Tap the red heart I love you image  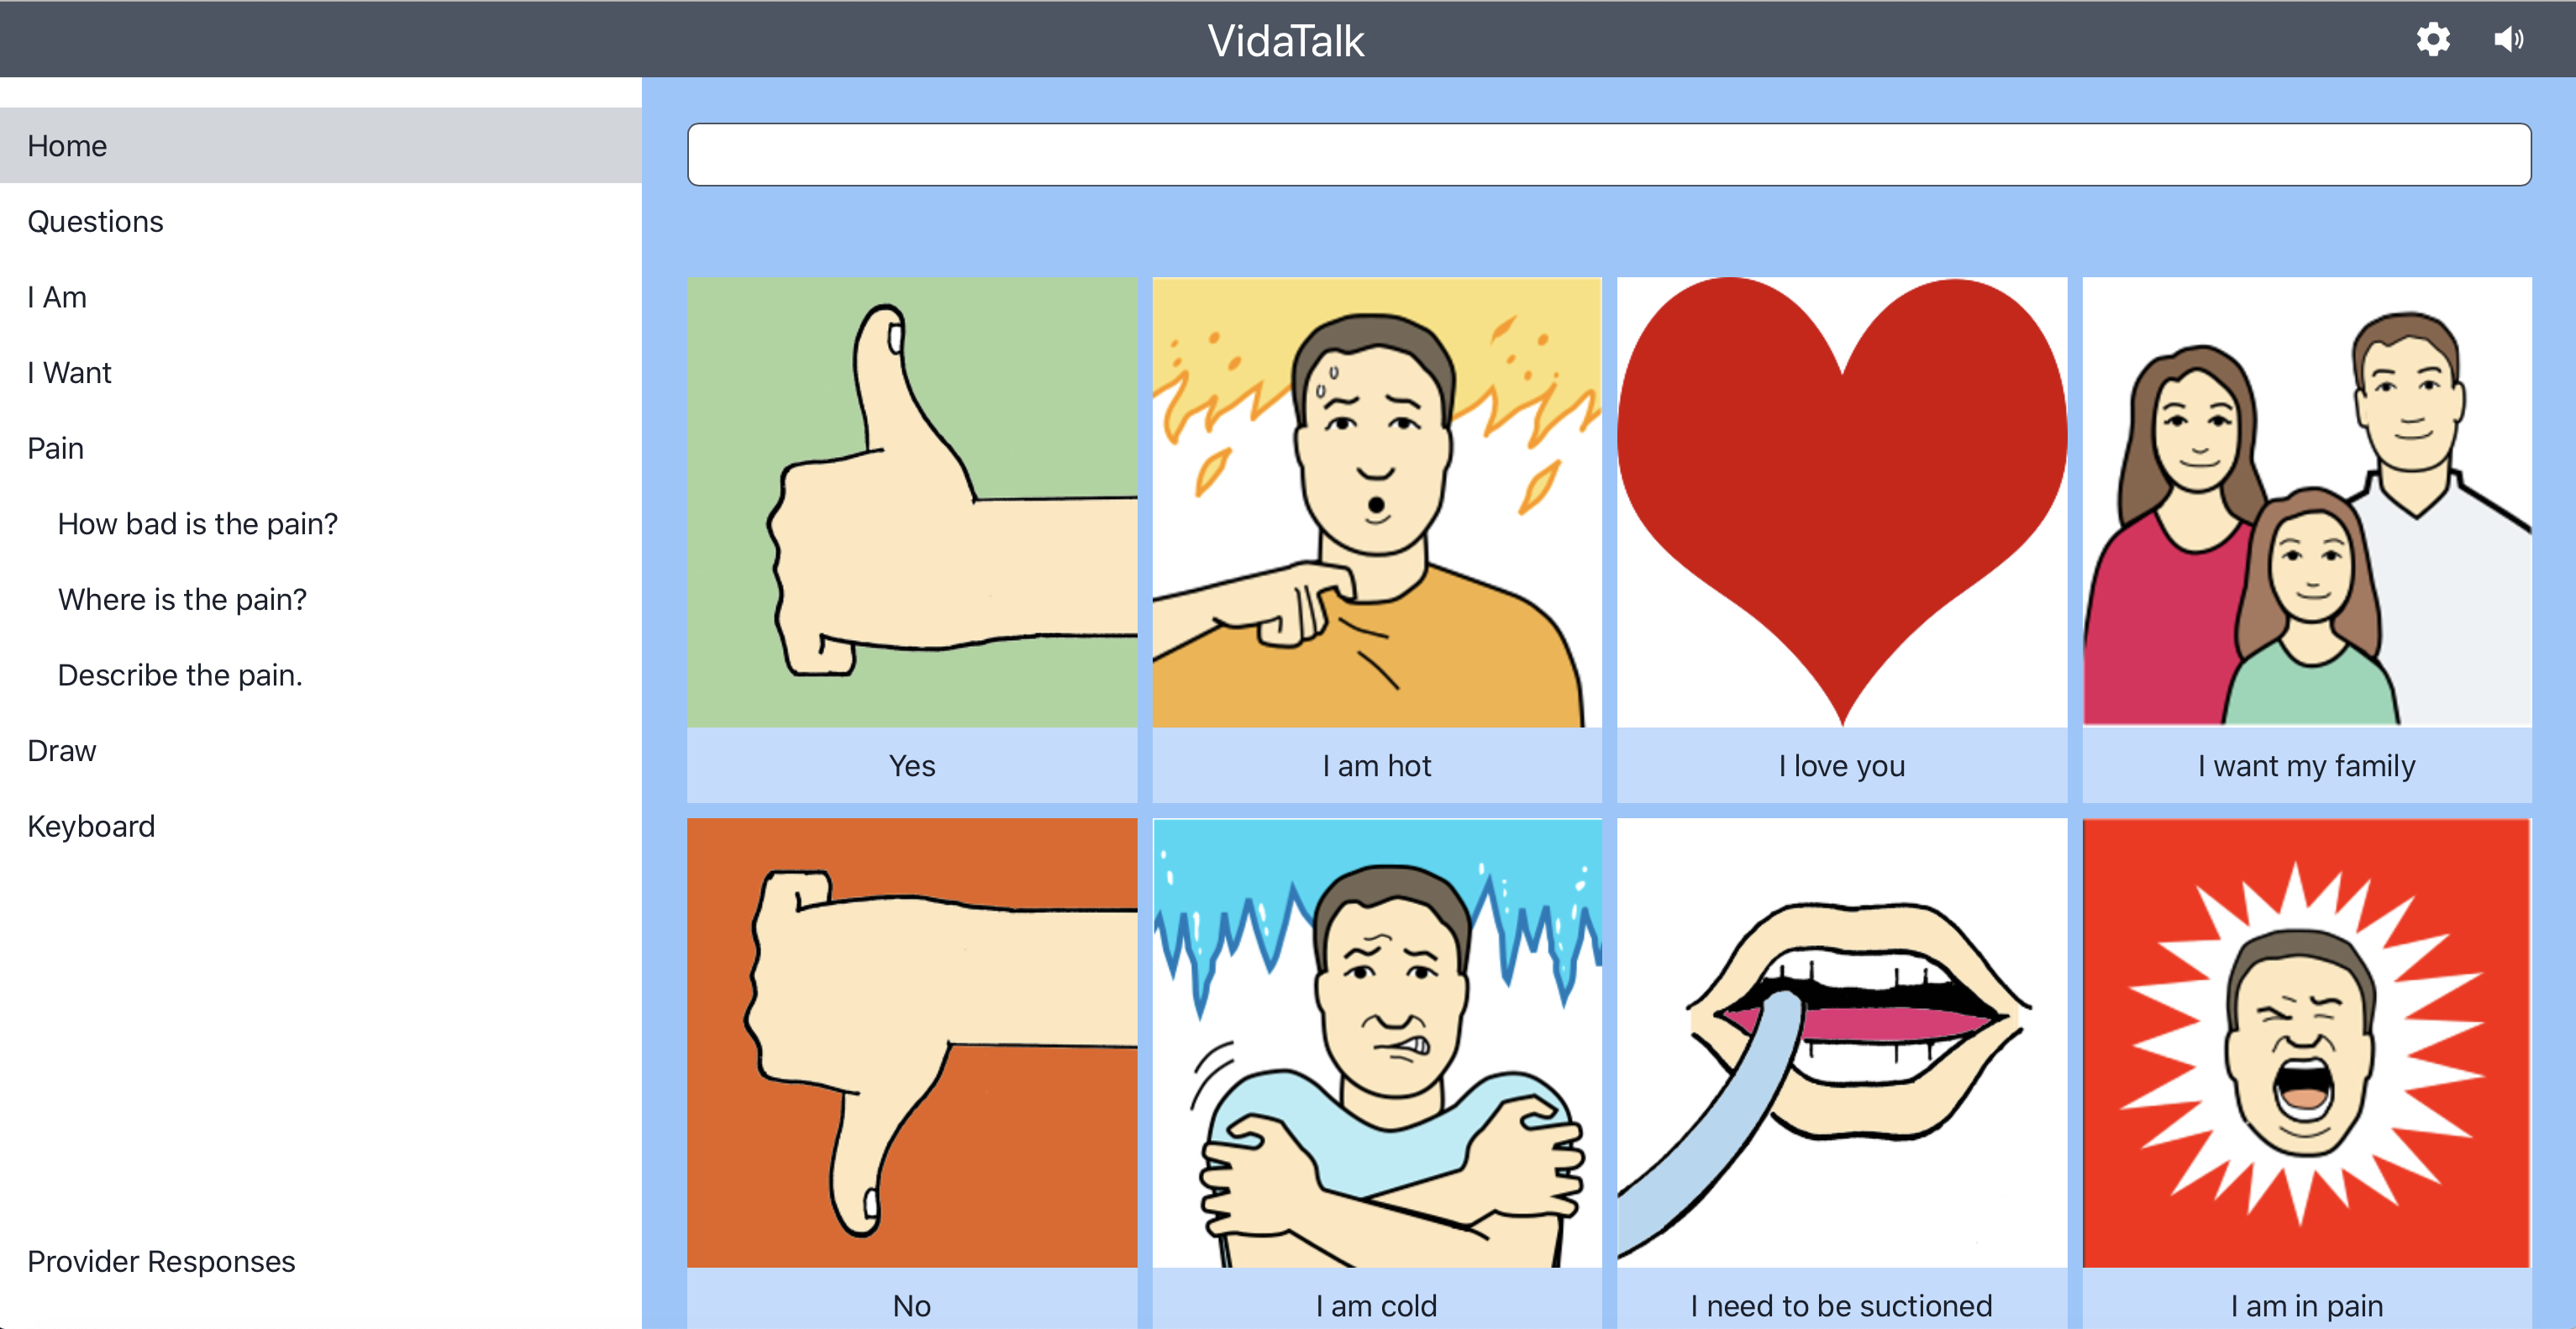[x=1842, y=502]
